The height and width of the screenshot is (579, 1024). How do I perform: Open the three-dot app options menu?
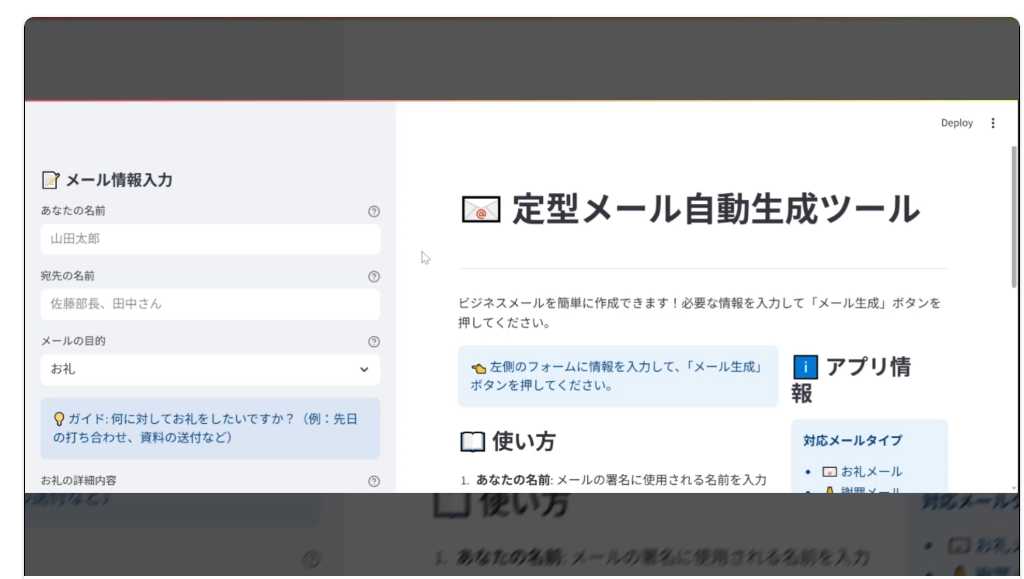tap(992, 122)
